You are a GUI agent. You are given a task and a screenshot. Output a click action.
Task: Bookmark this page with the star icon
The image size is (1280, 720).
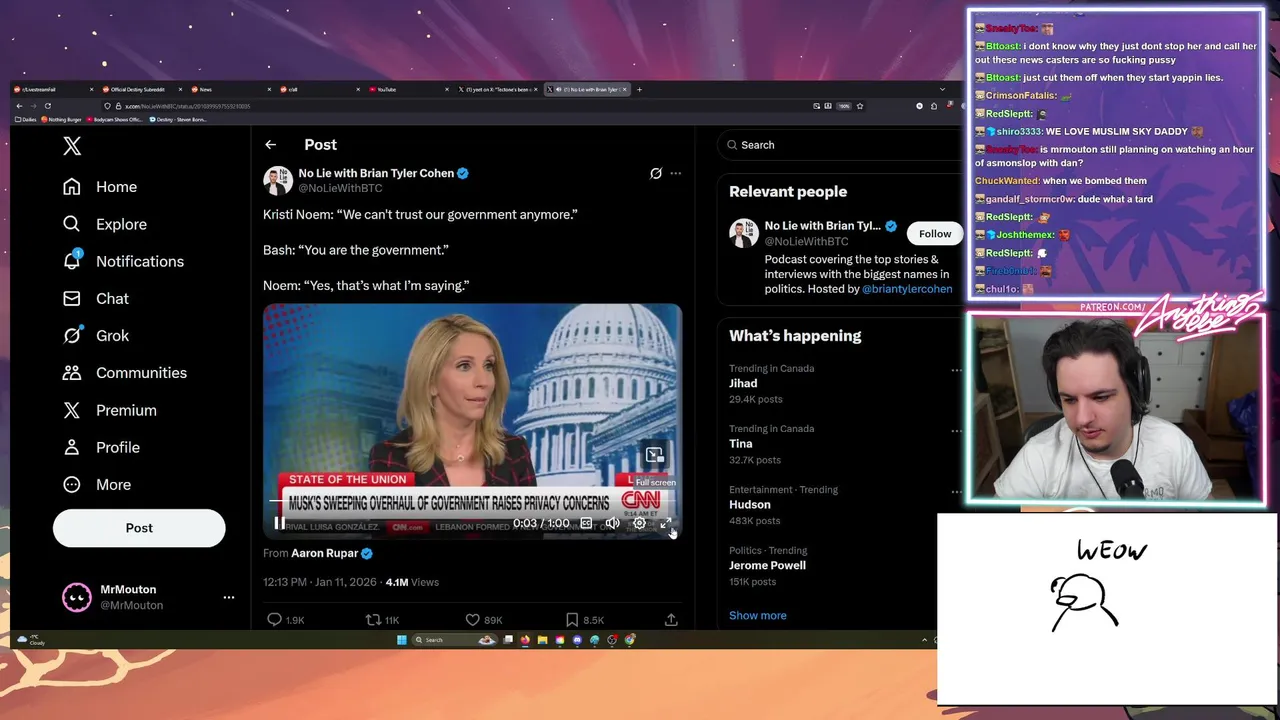[860, 106]
